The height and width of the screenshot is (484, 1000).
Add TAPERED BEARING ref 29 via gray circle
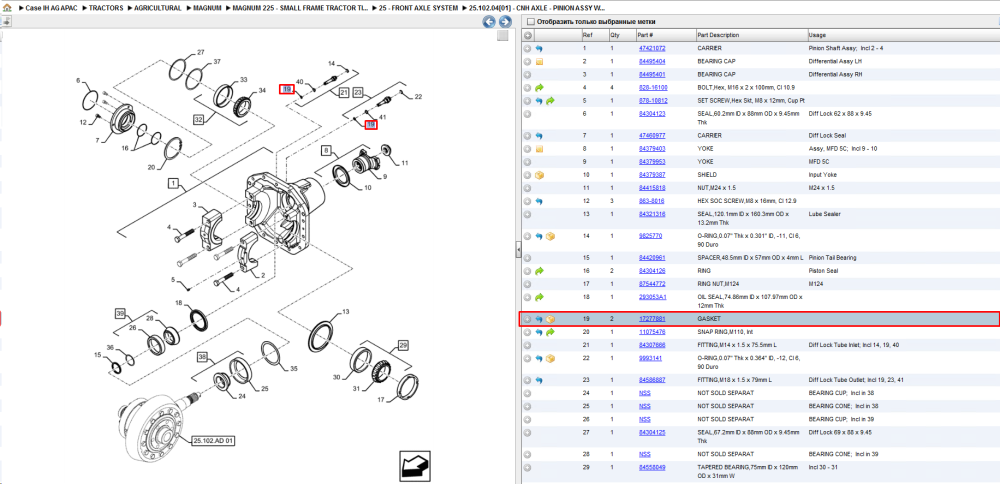tap(527, 467)
